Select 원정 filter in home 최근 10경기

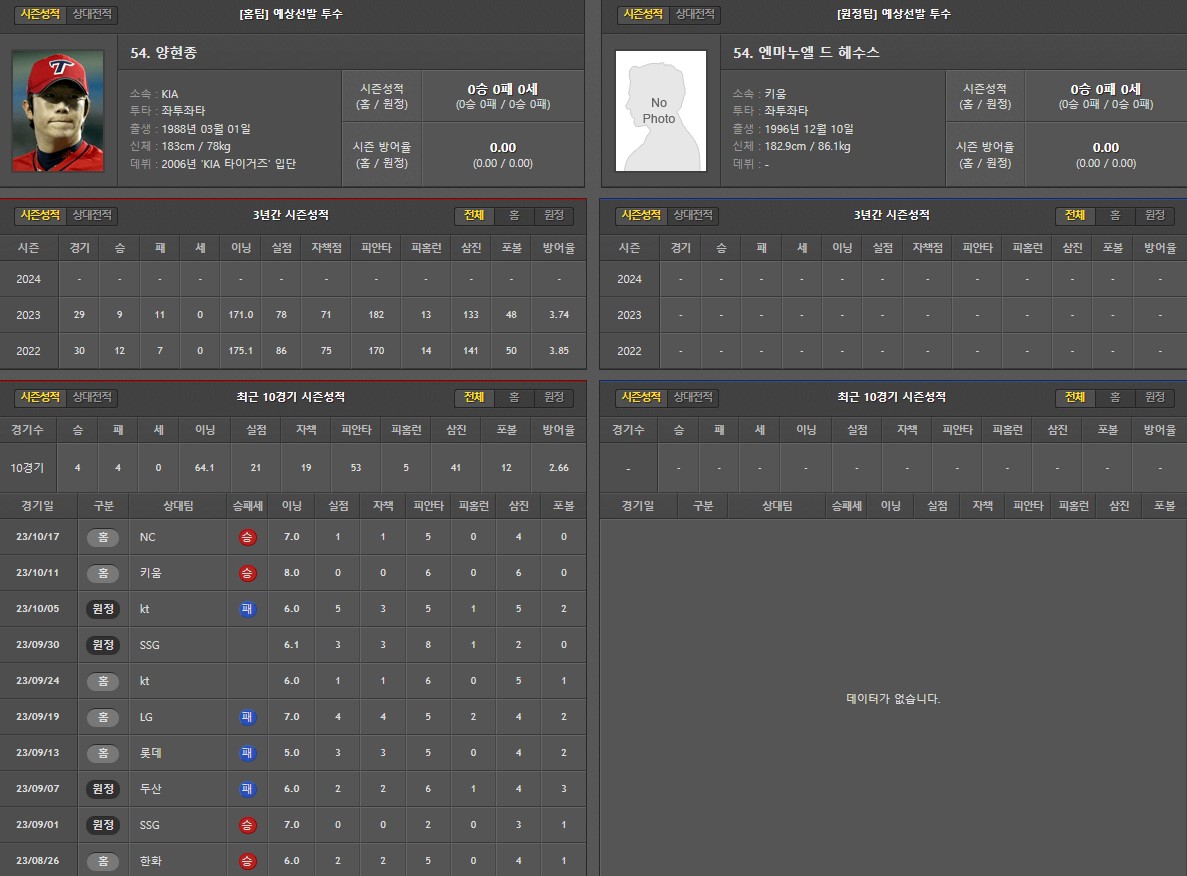(x=554, y=397)
